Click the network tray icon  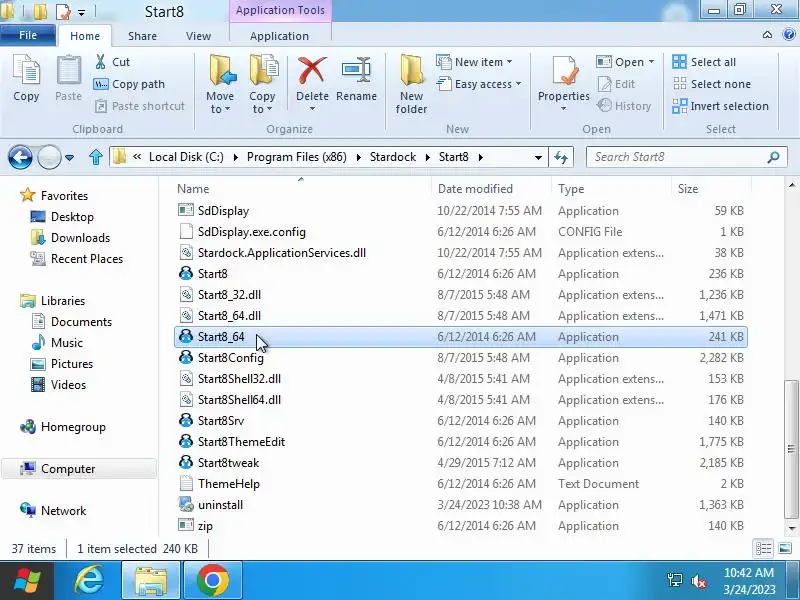[674, 581]
